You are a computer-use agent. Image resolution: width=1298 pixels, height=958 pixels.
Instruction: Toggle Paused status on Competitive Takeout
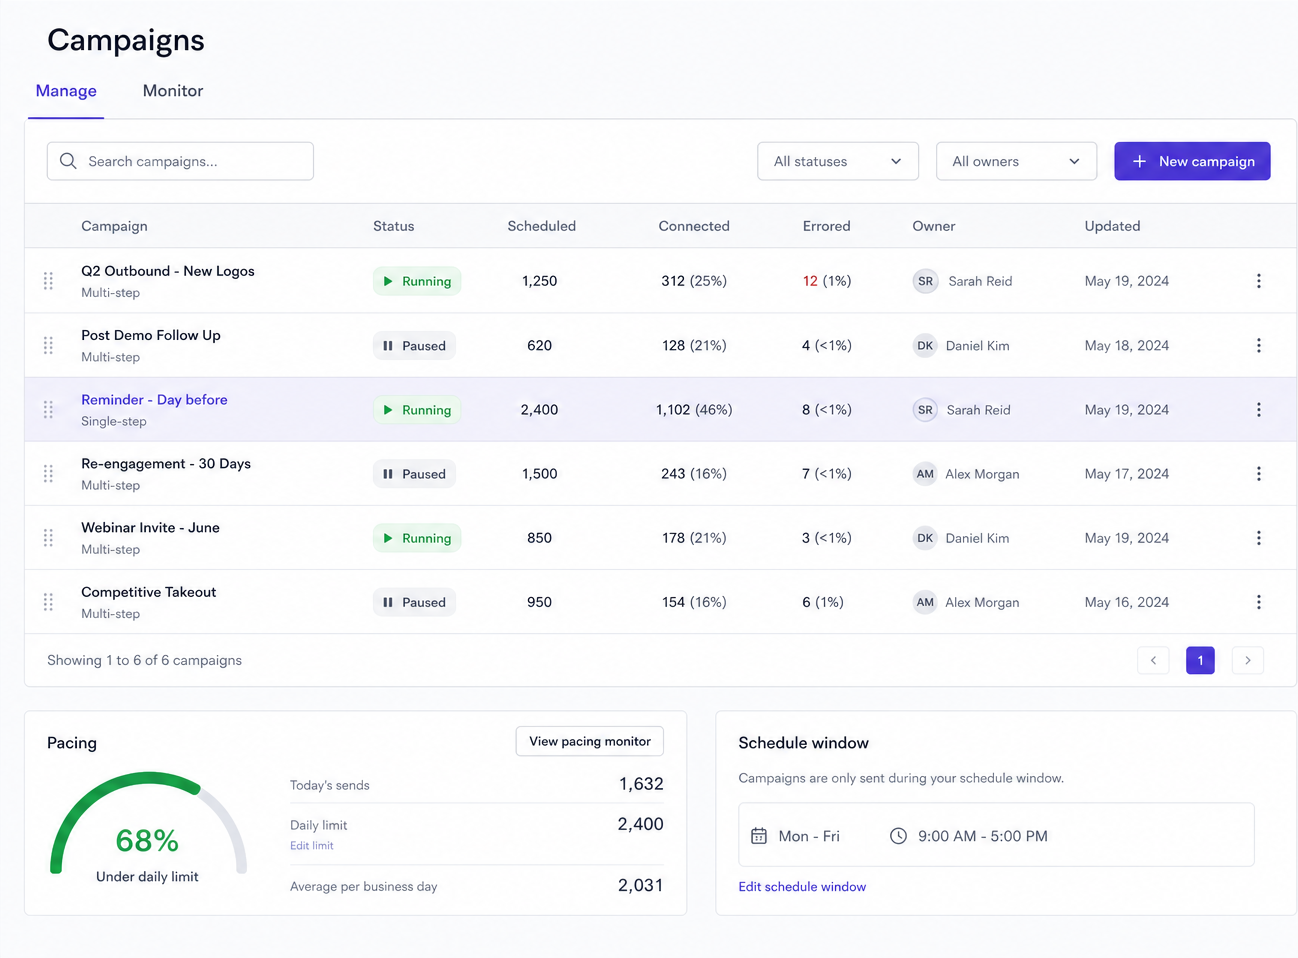(x=414, y=602)
